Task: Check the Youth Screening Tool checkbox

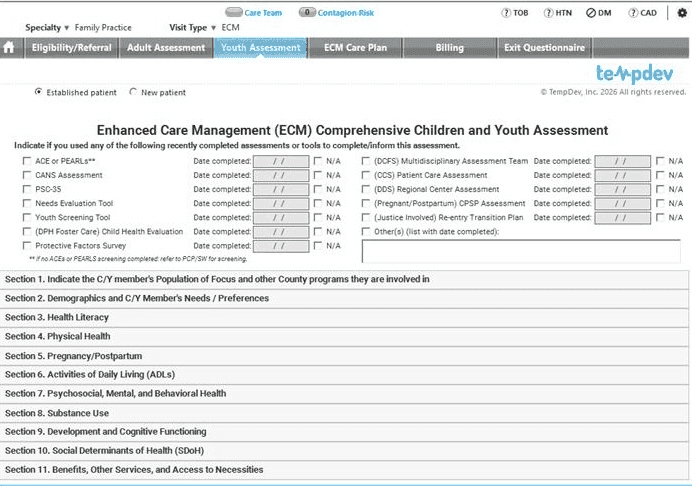Action: [x=27, y=218]
